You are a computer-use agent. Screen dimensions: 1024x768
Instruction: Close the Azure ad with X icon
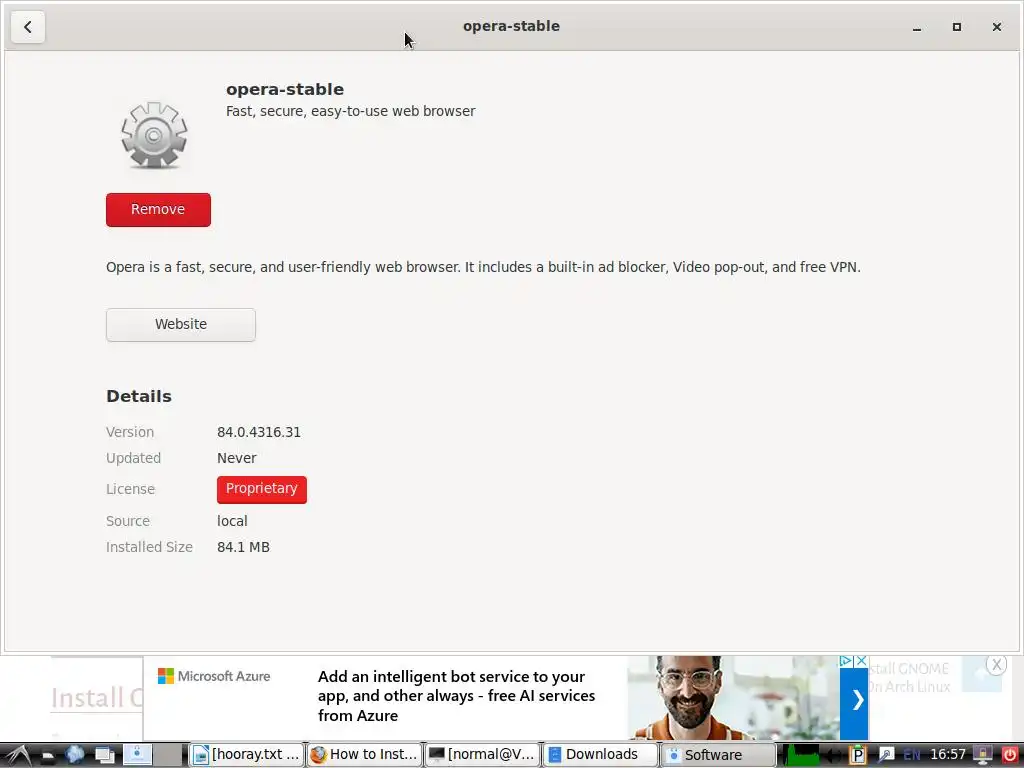point(861,661)
